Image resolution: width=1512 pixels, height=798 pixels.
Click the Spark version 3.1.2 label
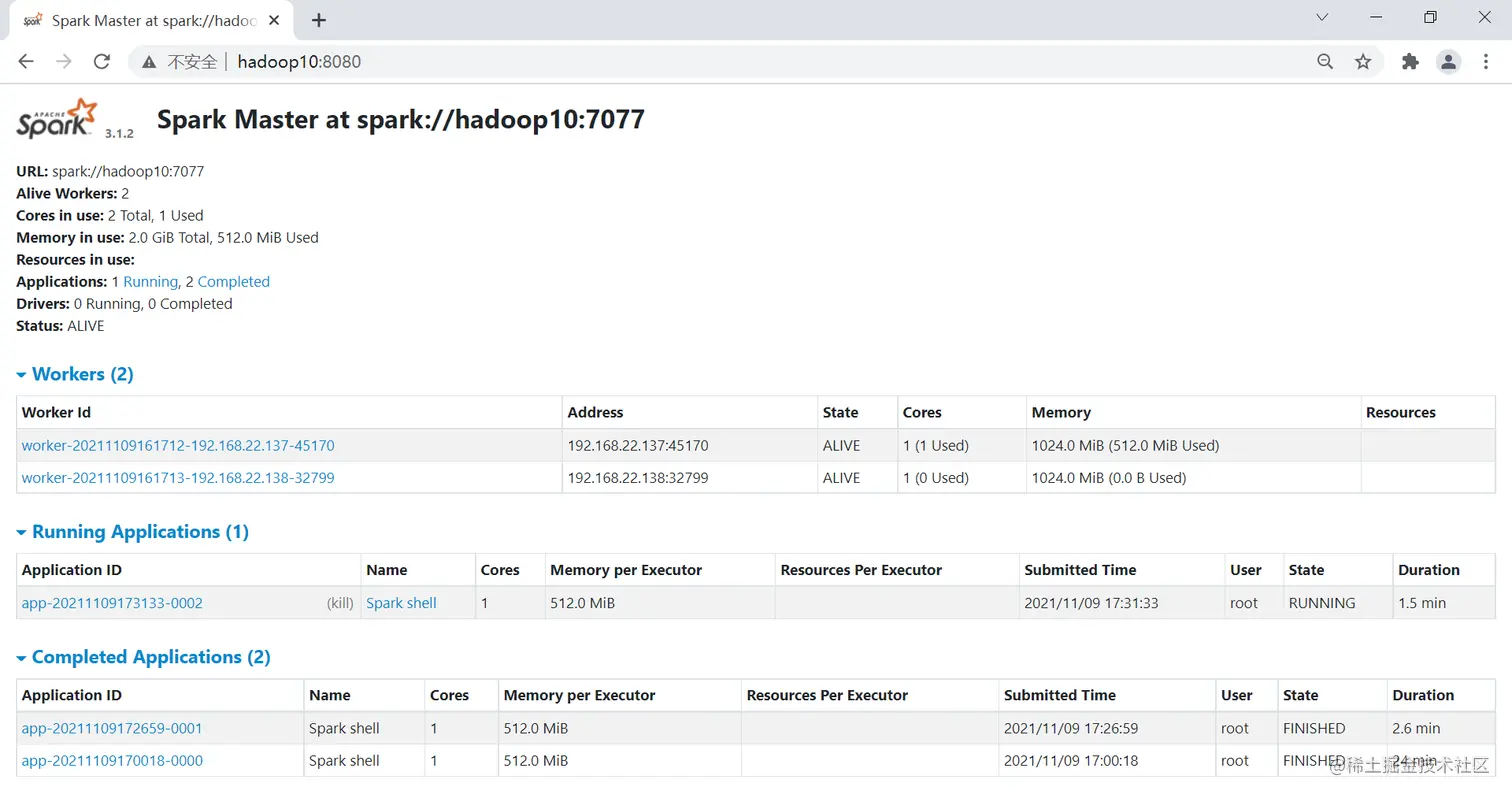coord(120,133)
